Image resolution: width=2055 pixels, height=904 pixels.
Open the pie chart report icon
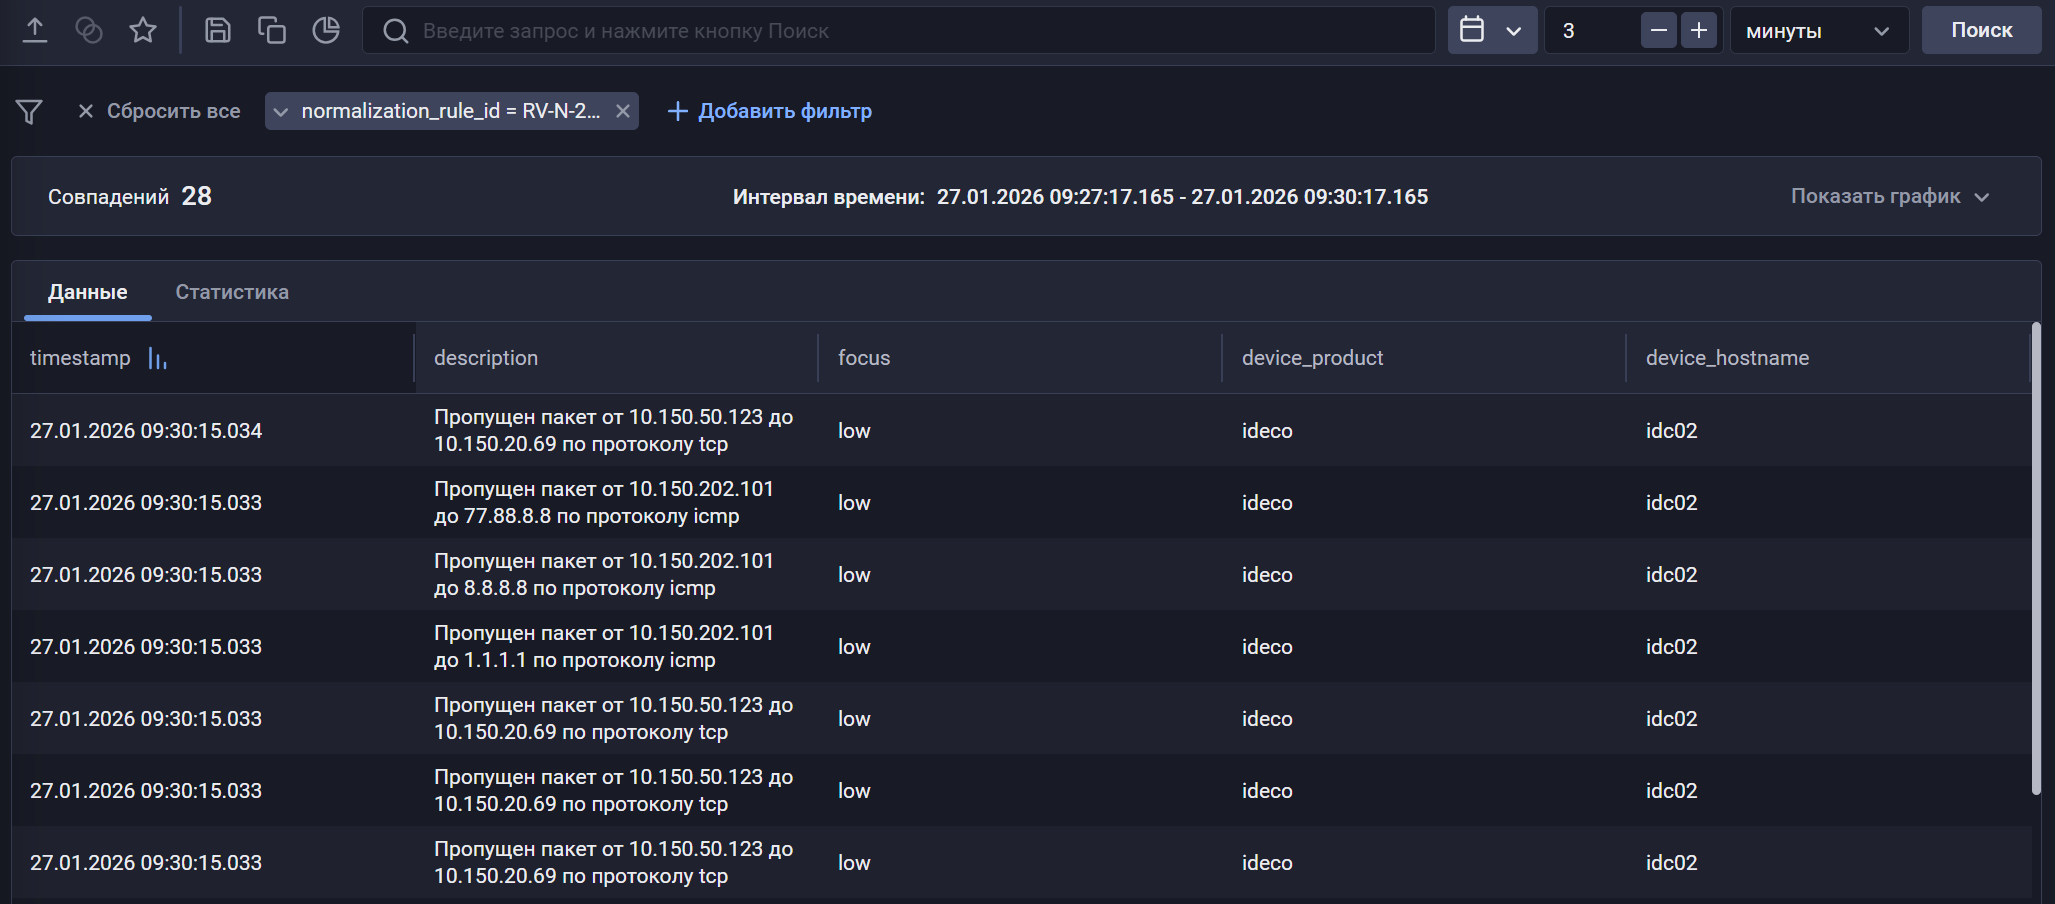click(x=326, y=30)
